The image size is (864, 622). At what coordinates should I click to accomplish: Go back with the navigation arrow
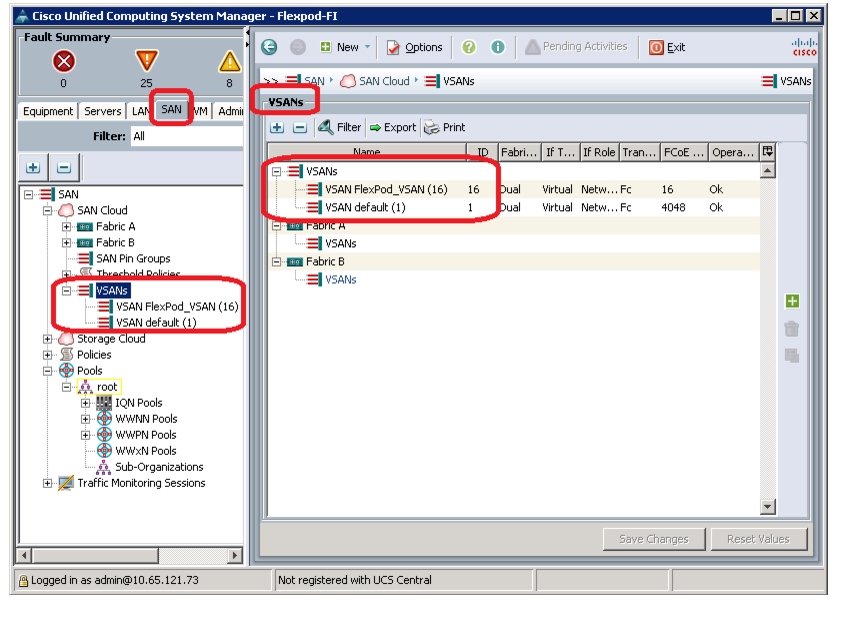pyautogui.click(x=269, y=47)
